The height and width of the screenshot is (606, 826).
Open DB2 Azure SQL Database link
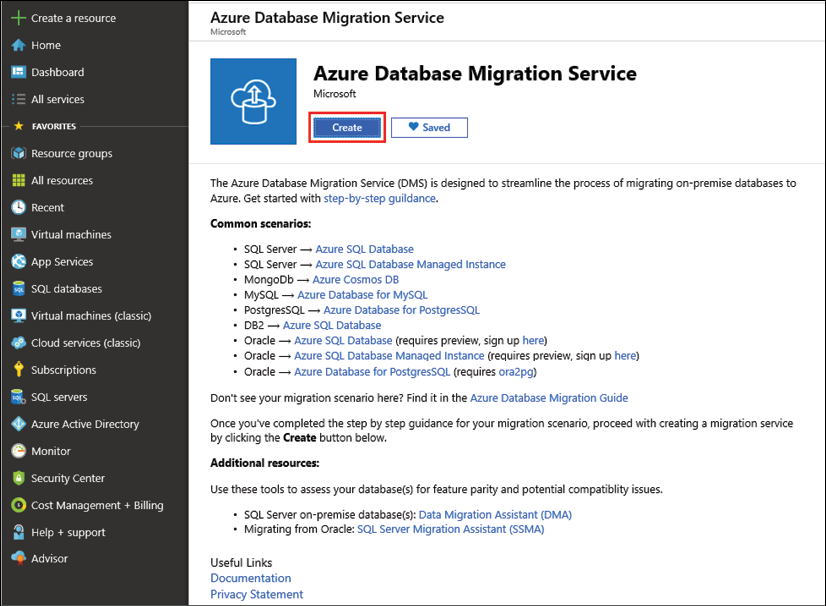click(332, 326)
